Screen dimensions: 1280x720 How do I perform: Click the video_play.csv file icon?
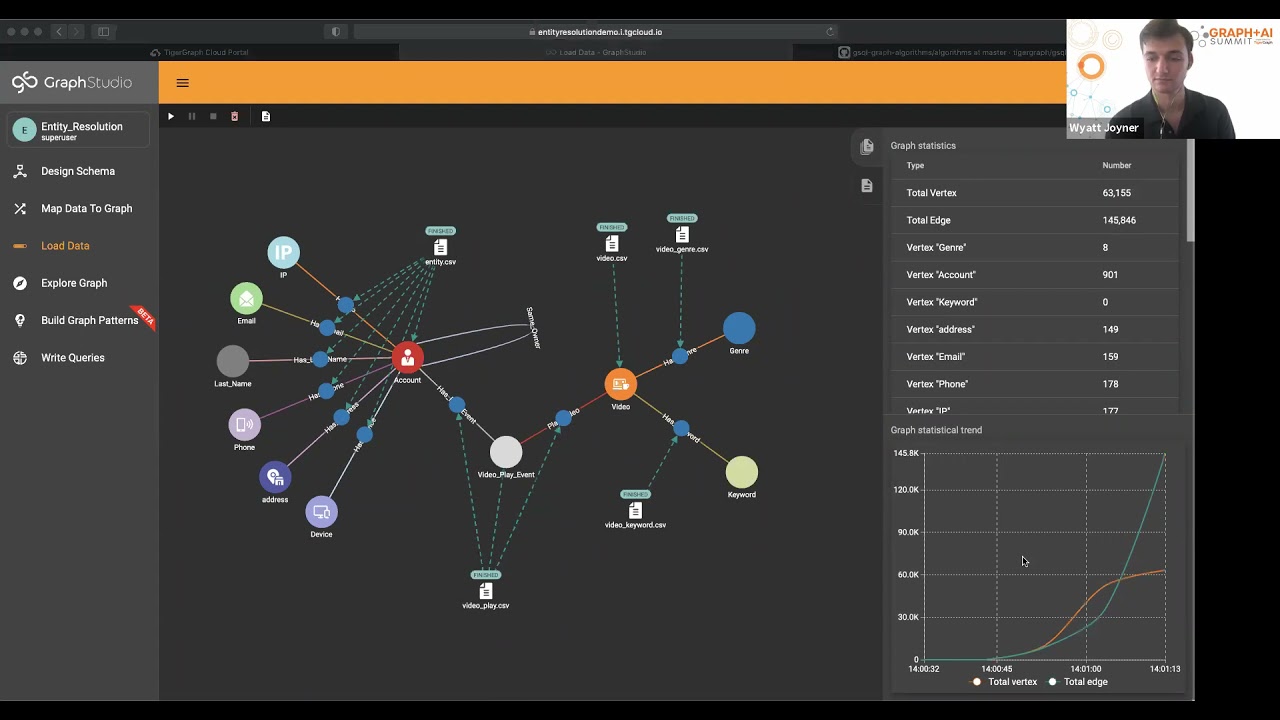pos(486,591)
